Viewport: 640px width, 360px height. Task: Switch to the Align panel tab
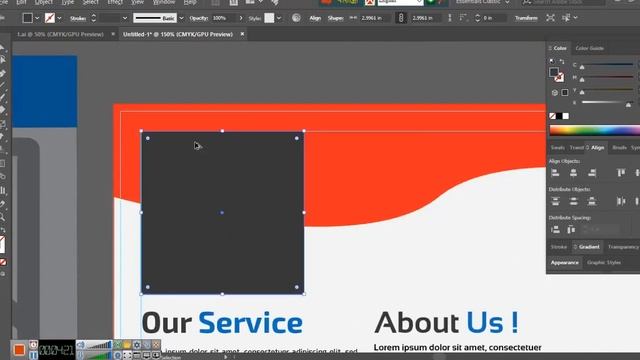pyautogui.click(x=598, y=148)
